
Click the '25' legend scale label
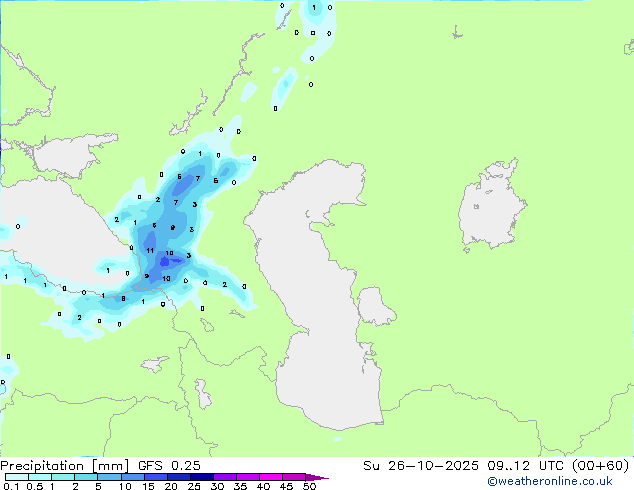(x=194, y=486)
